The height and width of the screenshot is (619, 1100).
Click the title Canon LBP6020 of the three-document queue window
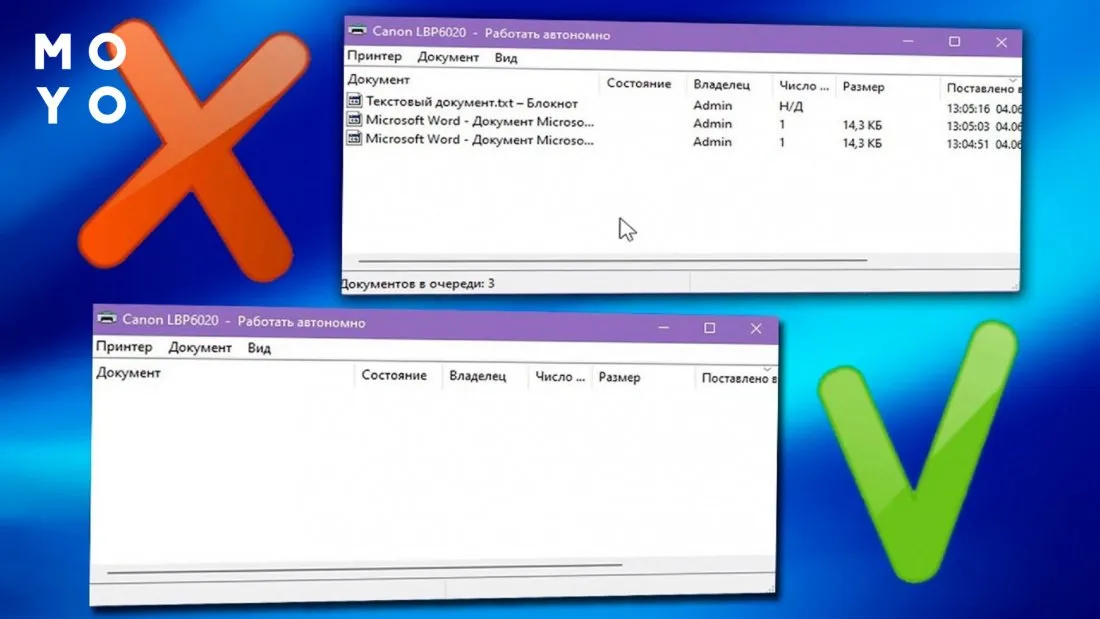pyautogui.click(x=419, y=32)
